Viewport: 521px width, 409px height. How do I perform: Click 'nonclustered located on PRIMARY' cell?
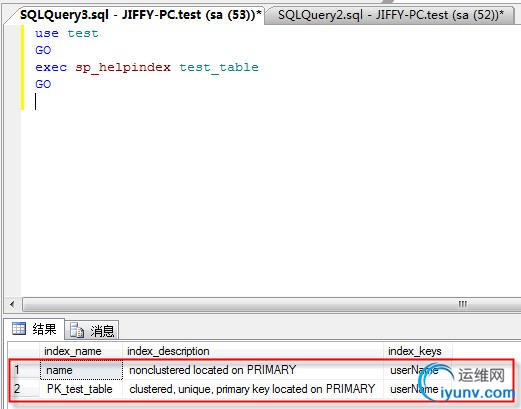coord(253,370)
